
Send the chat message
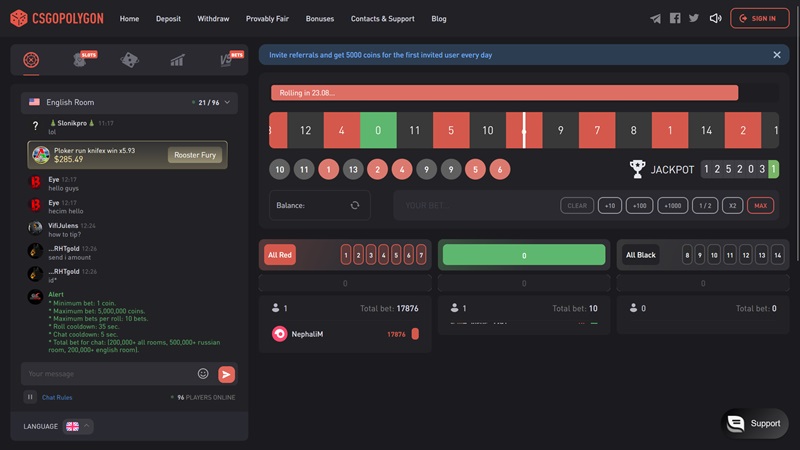[x=227, y=374]
